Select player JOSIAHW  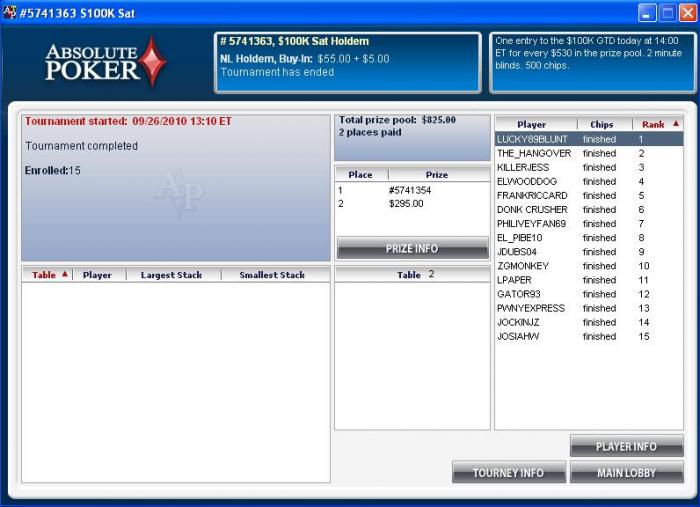[589, 337]
